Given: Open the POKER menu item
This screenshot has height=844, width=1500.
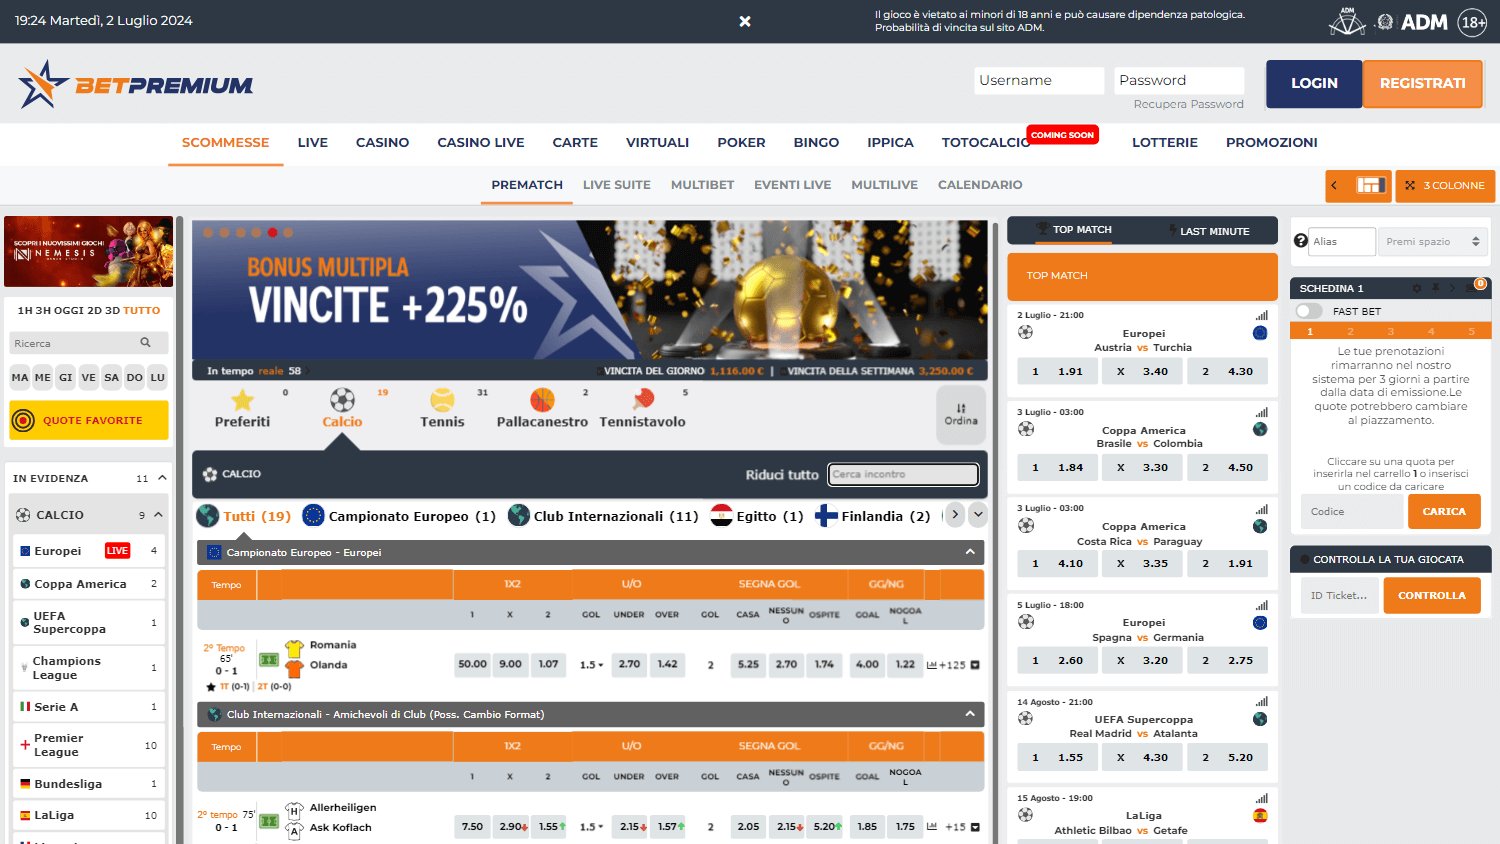Looking at the screenshot, I should [741, 142].
